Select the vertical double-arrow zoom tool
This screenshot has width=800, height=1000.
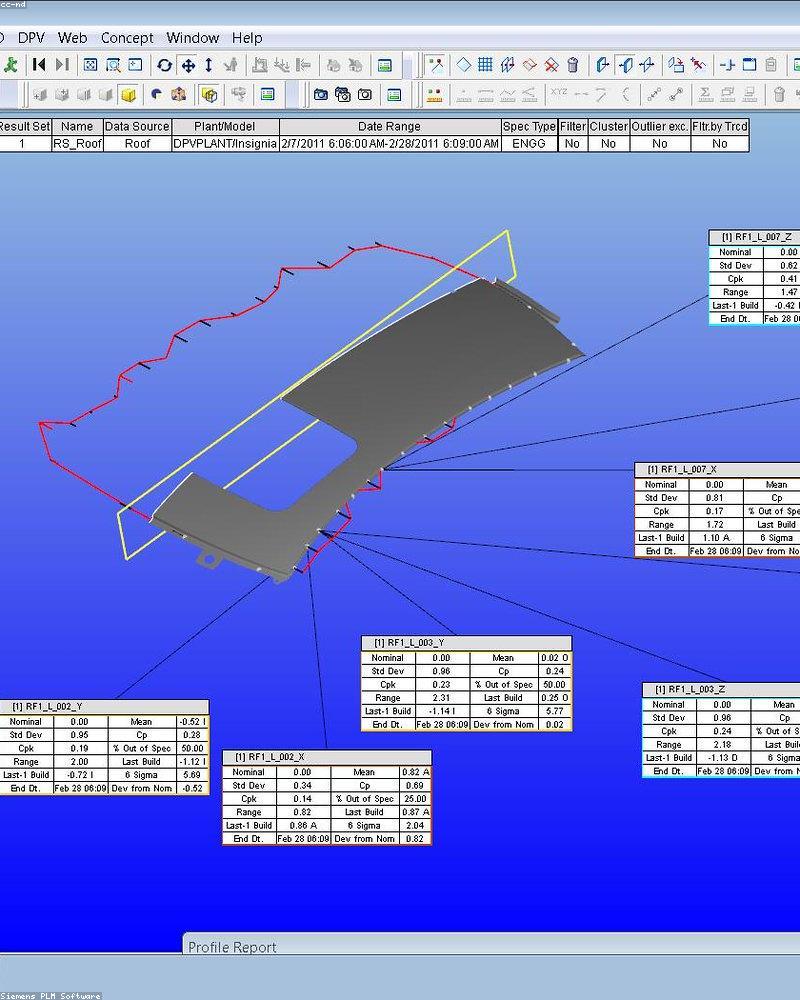(208, 65)
